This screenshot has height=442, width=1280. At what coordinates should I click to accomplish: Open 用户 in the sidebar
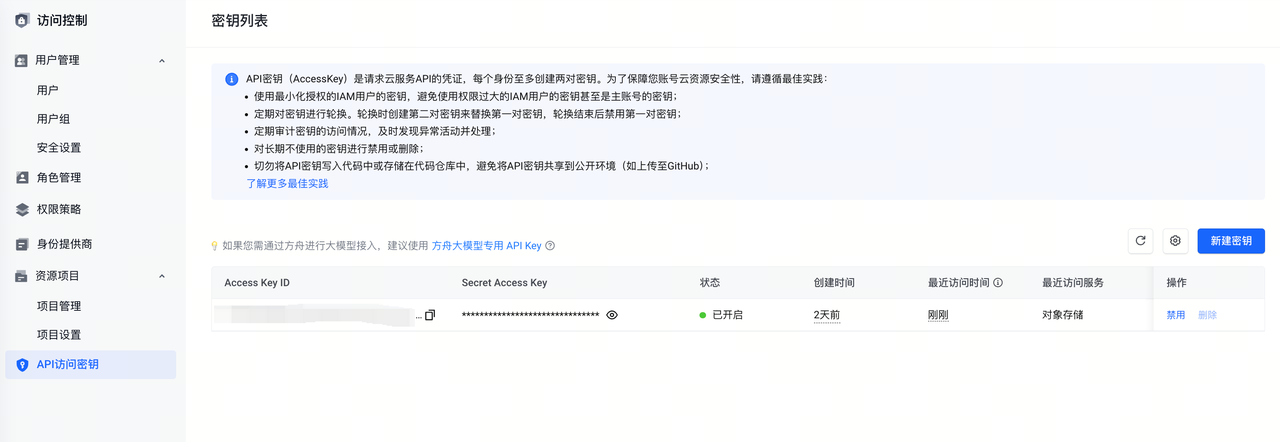[x=48, y=90]
